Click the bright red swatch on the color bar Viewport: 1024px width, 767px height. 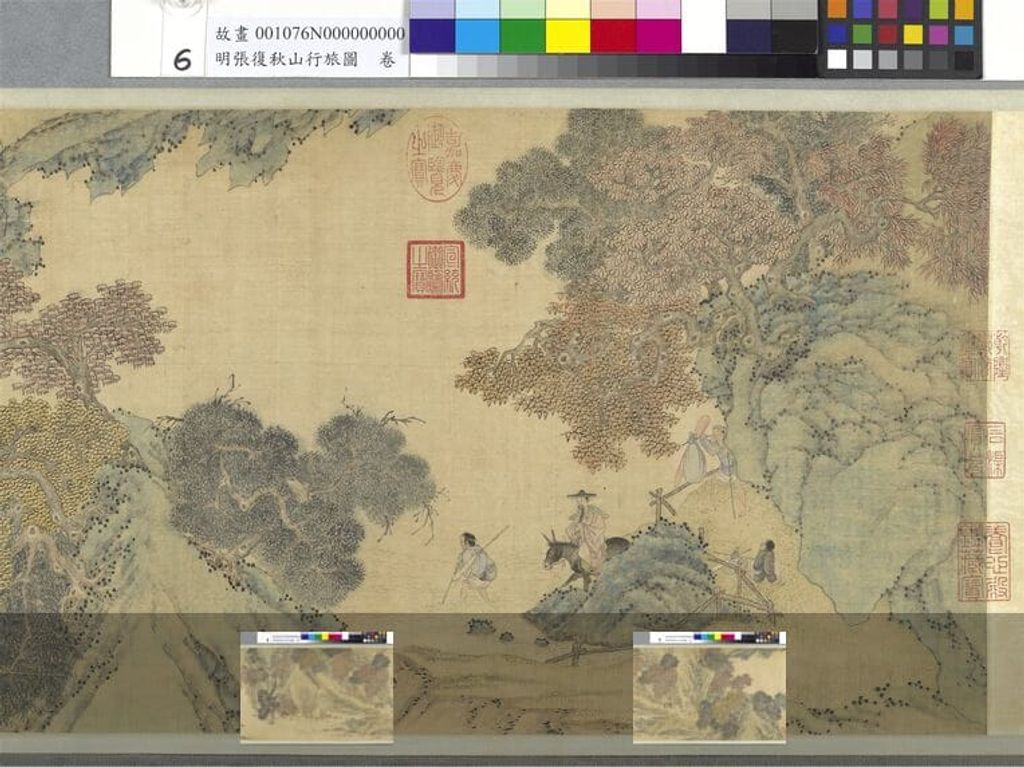[613, 36]
